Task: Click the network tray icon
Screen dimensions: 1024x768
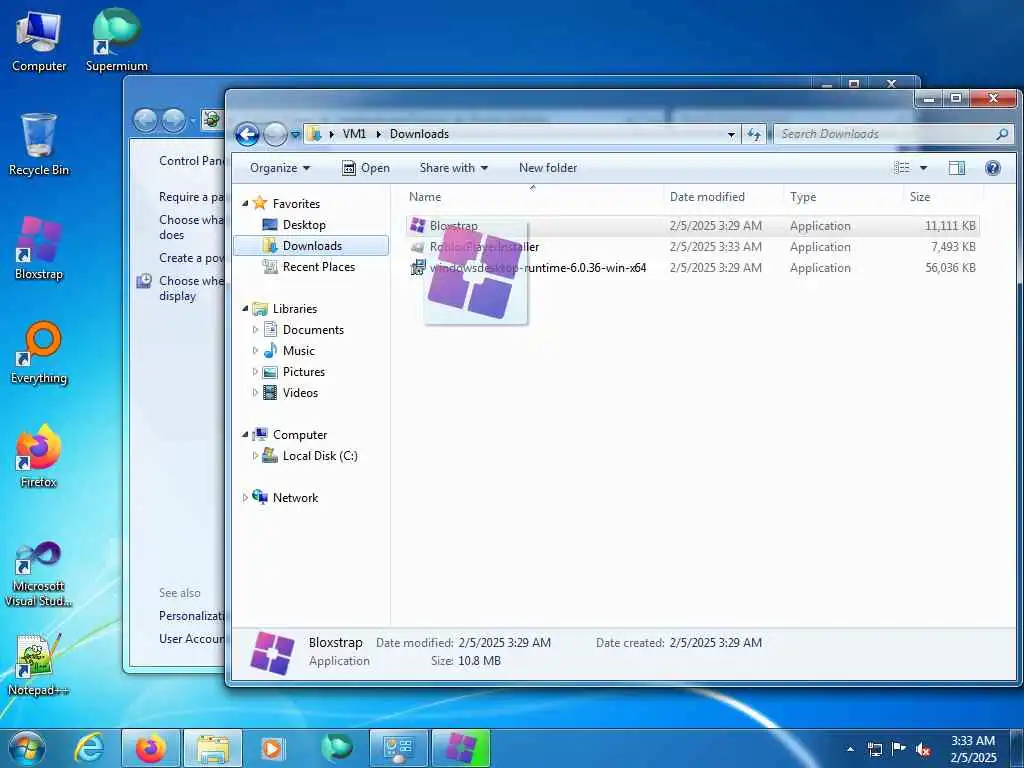Action: [x=874, y=749]
